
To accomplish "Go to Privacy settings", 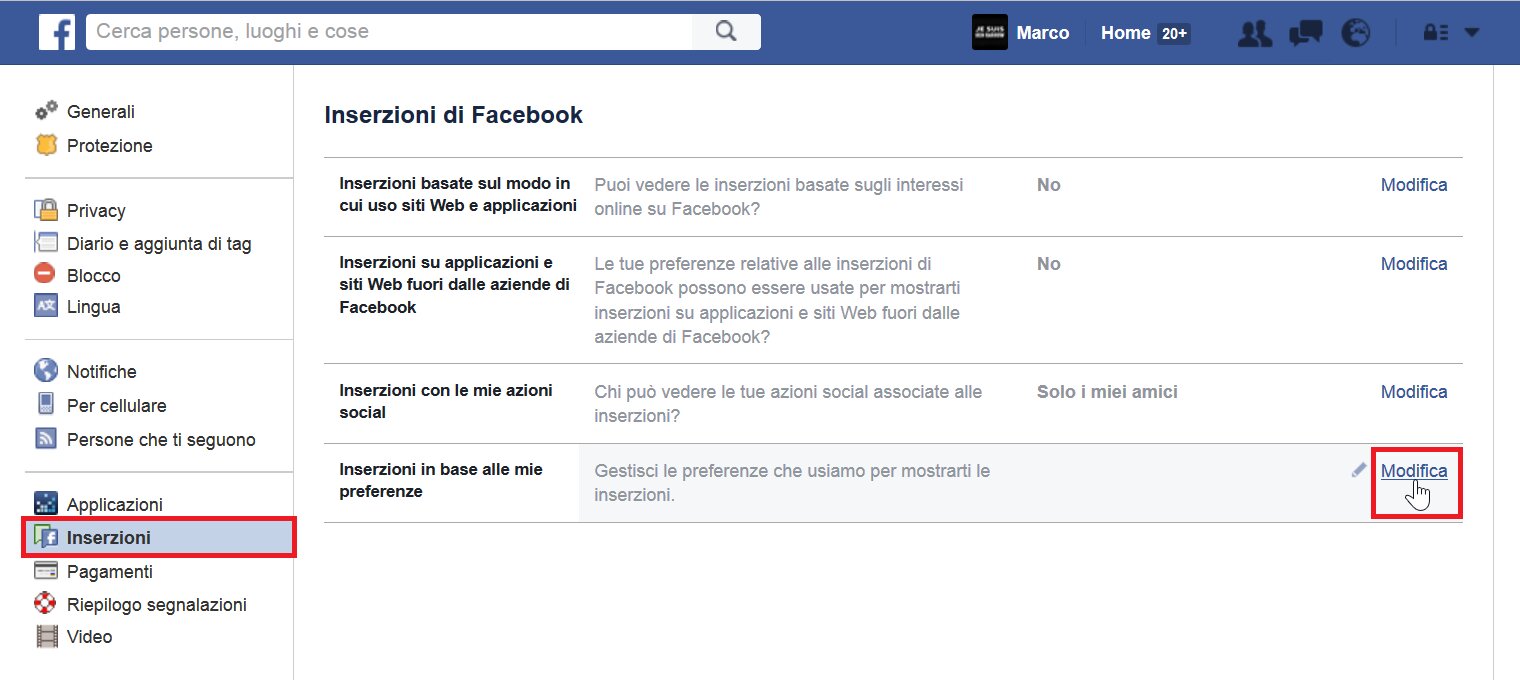I will point(96,211).
